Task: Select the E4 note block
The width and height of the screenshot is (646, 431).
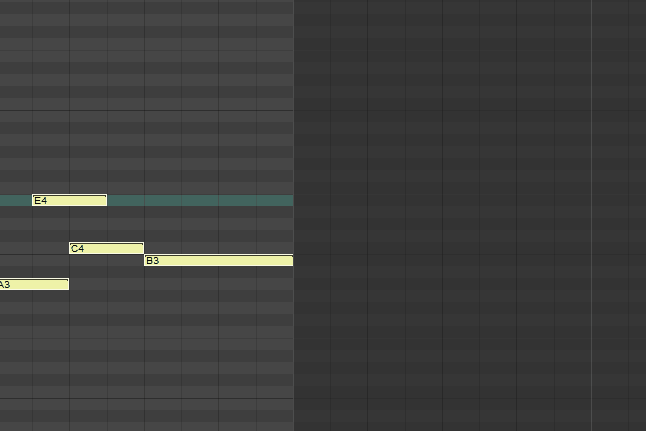Action: (69, 200)
